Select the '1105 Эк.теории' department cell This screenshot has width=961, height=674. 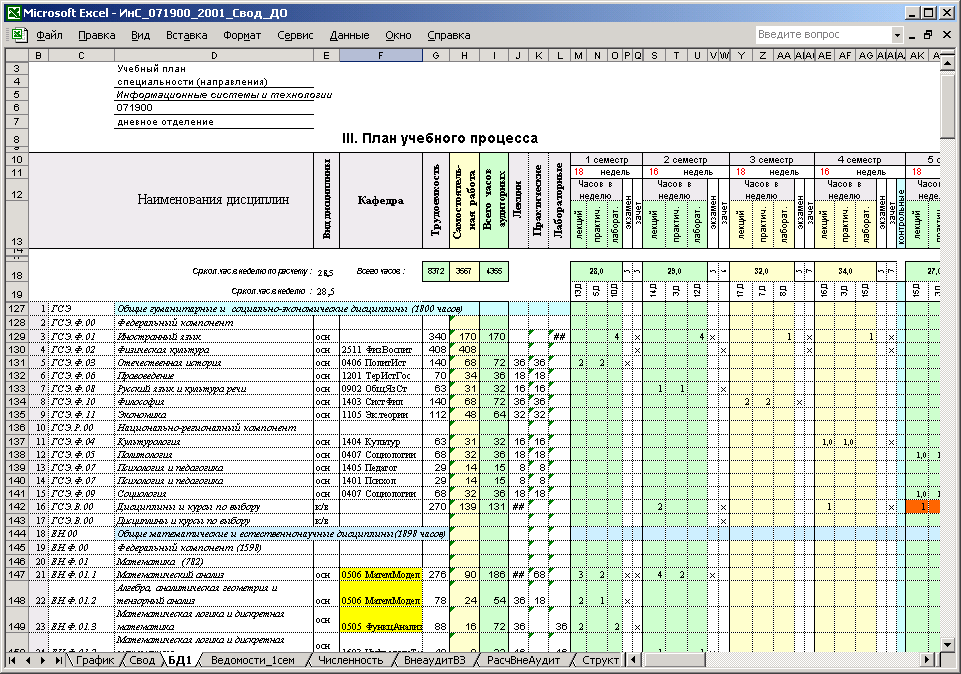pyautogui.click(x=381, y=415)
